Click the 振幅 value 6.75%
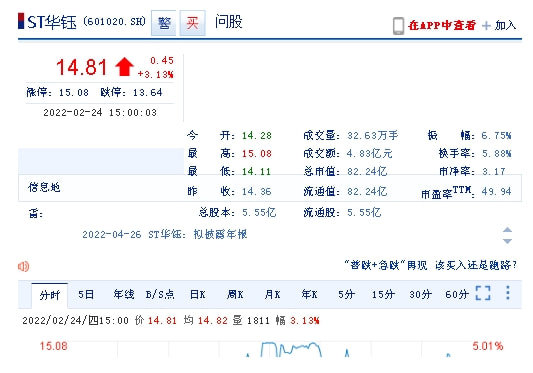The height and width of the screenshot is (373, 533). (x=496, y=136)
